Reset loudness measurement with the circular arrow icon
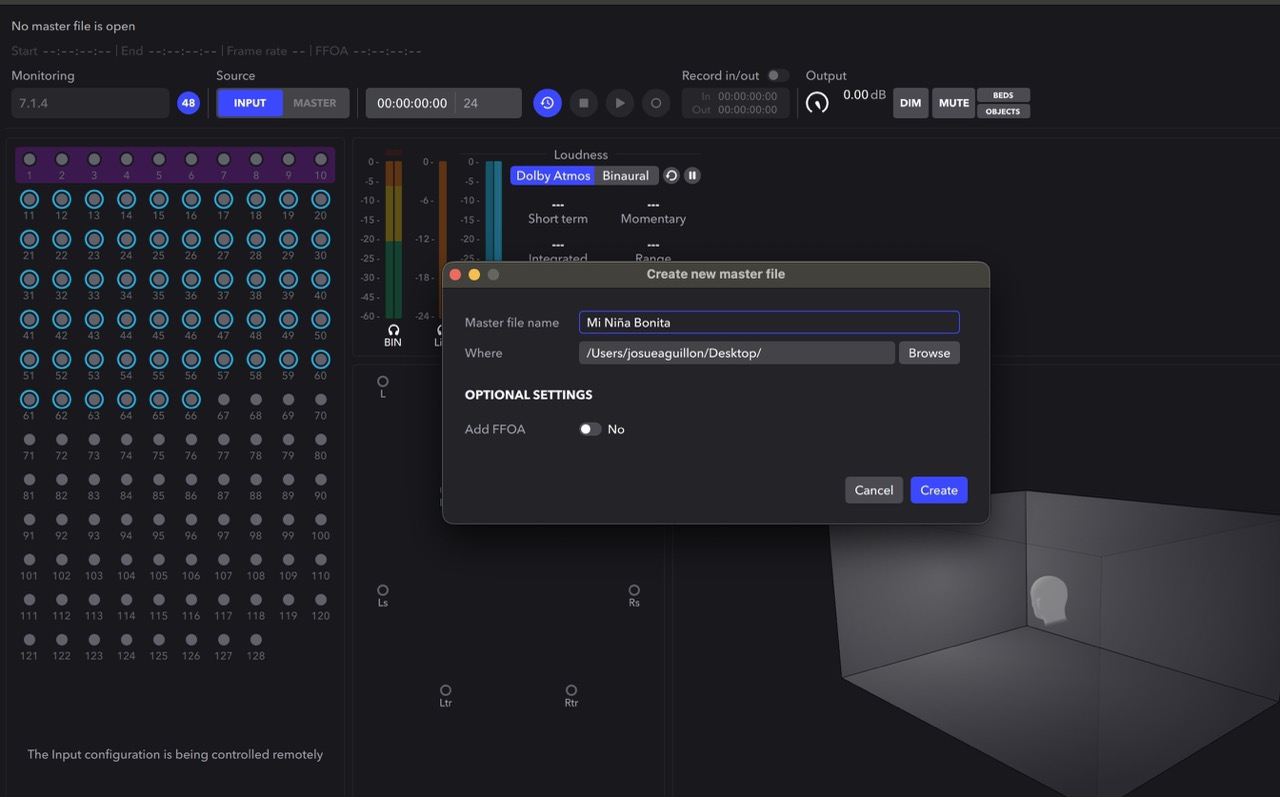The width and height of the screenshot is (1280, 797). [671, 176]
